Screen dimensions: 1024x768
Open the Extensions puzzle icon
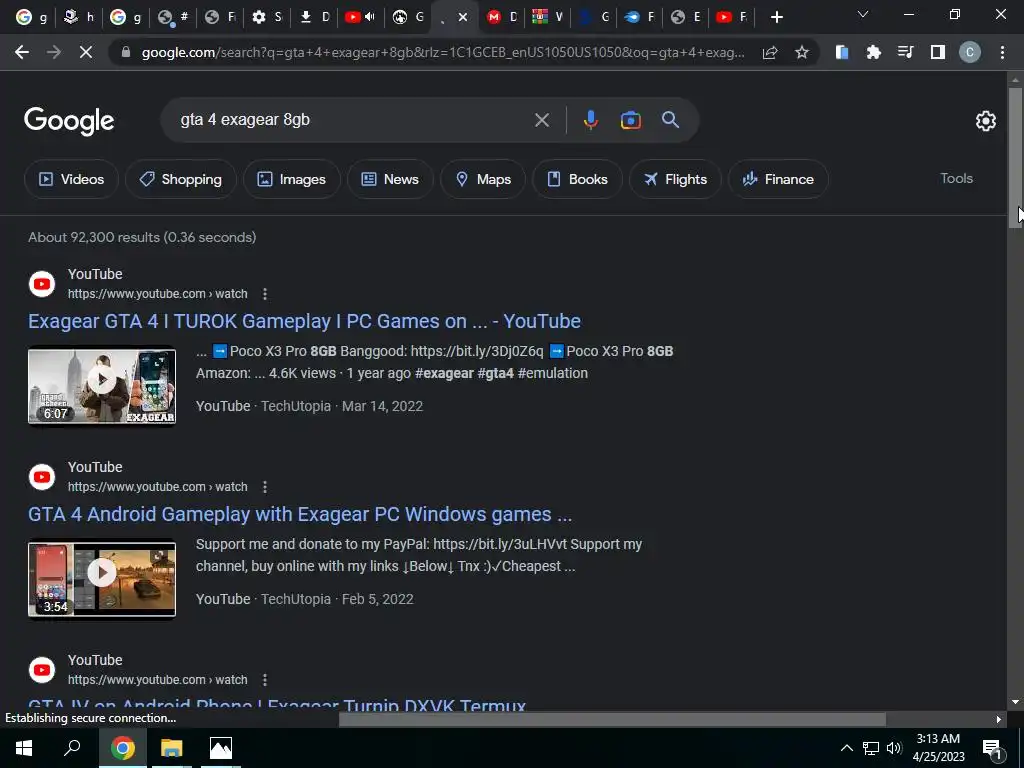[873, 52]
